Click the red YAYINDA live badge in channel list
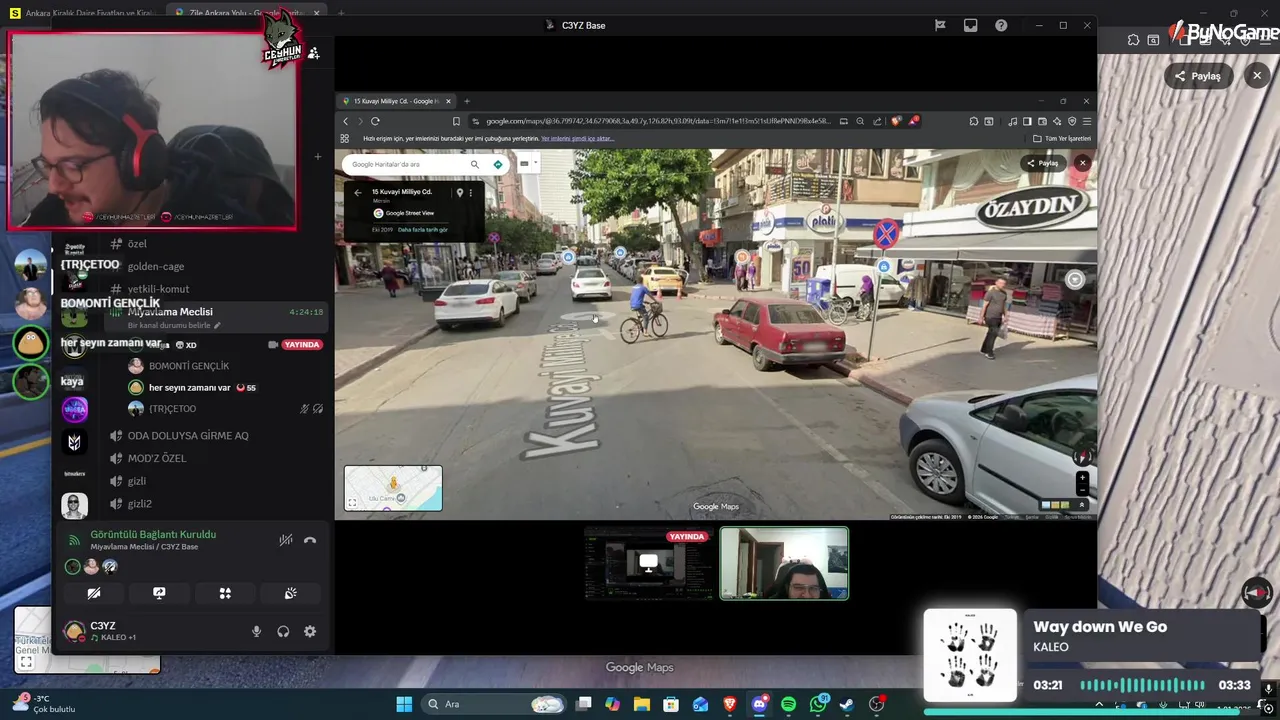Image resolution: width=1280 pixels, height=720 pixels. 301,344
